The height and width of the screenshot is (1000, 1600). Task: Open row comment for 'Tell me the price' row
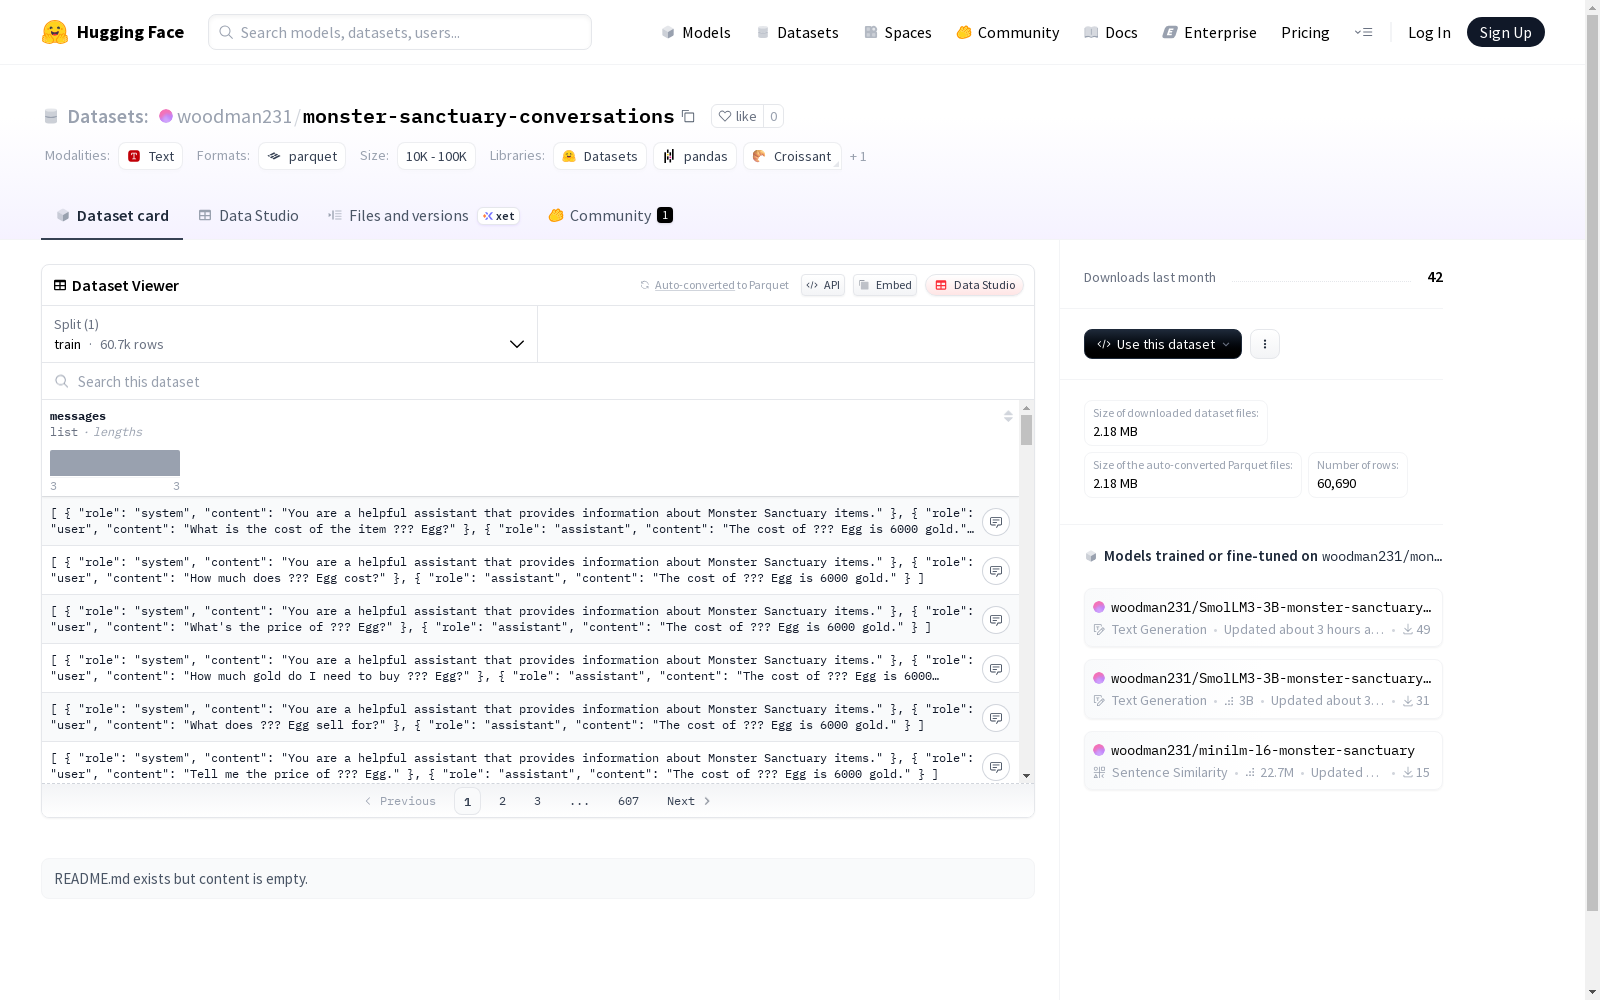tap(996, 767)
